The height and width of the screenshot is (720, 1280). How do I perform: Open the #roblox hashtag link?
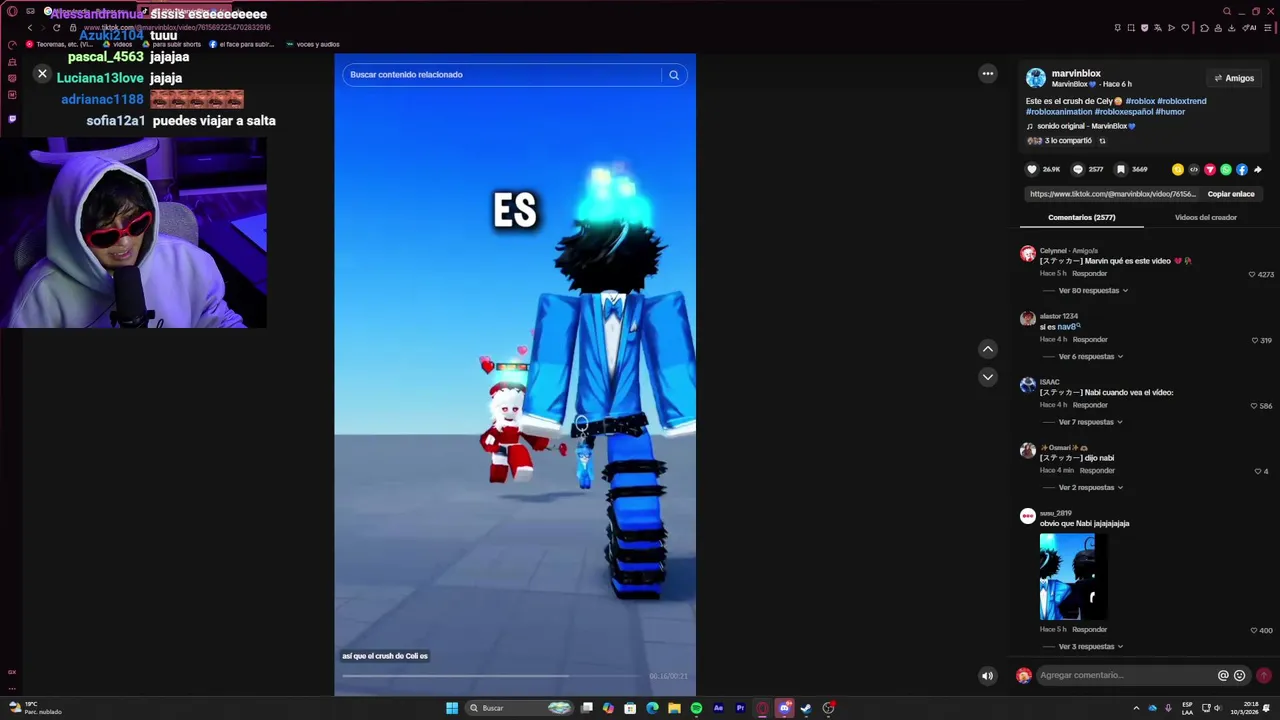pyautogui.click(x=1140, y=101)
